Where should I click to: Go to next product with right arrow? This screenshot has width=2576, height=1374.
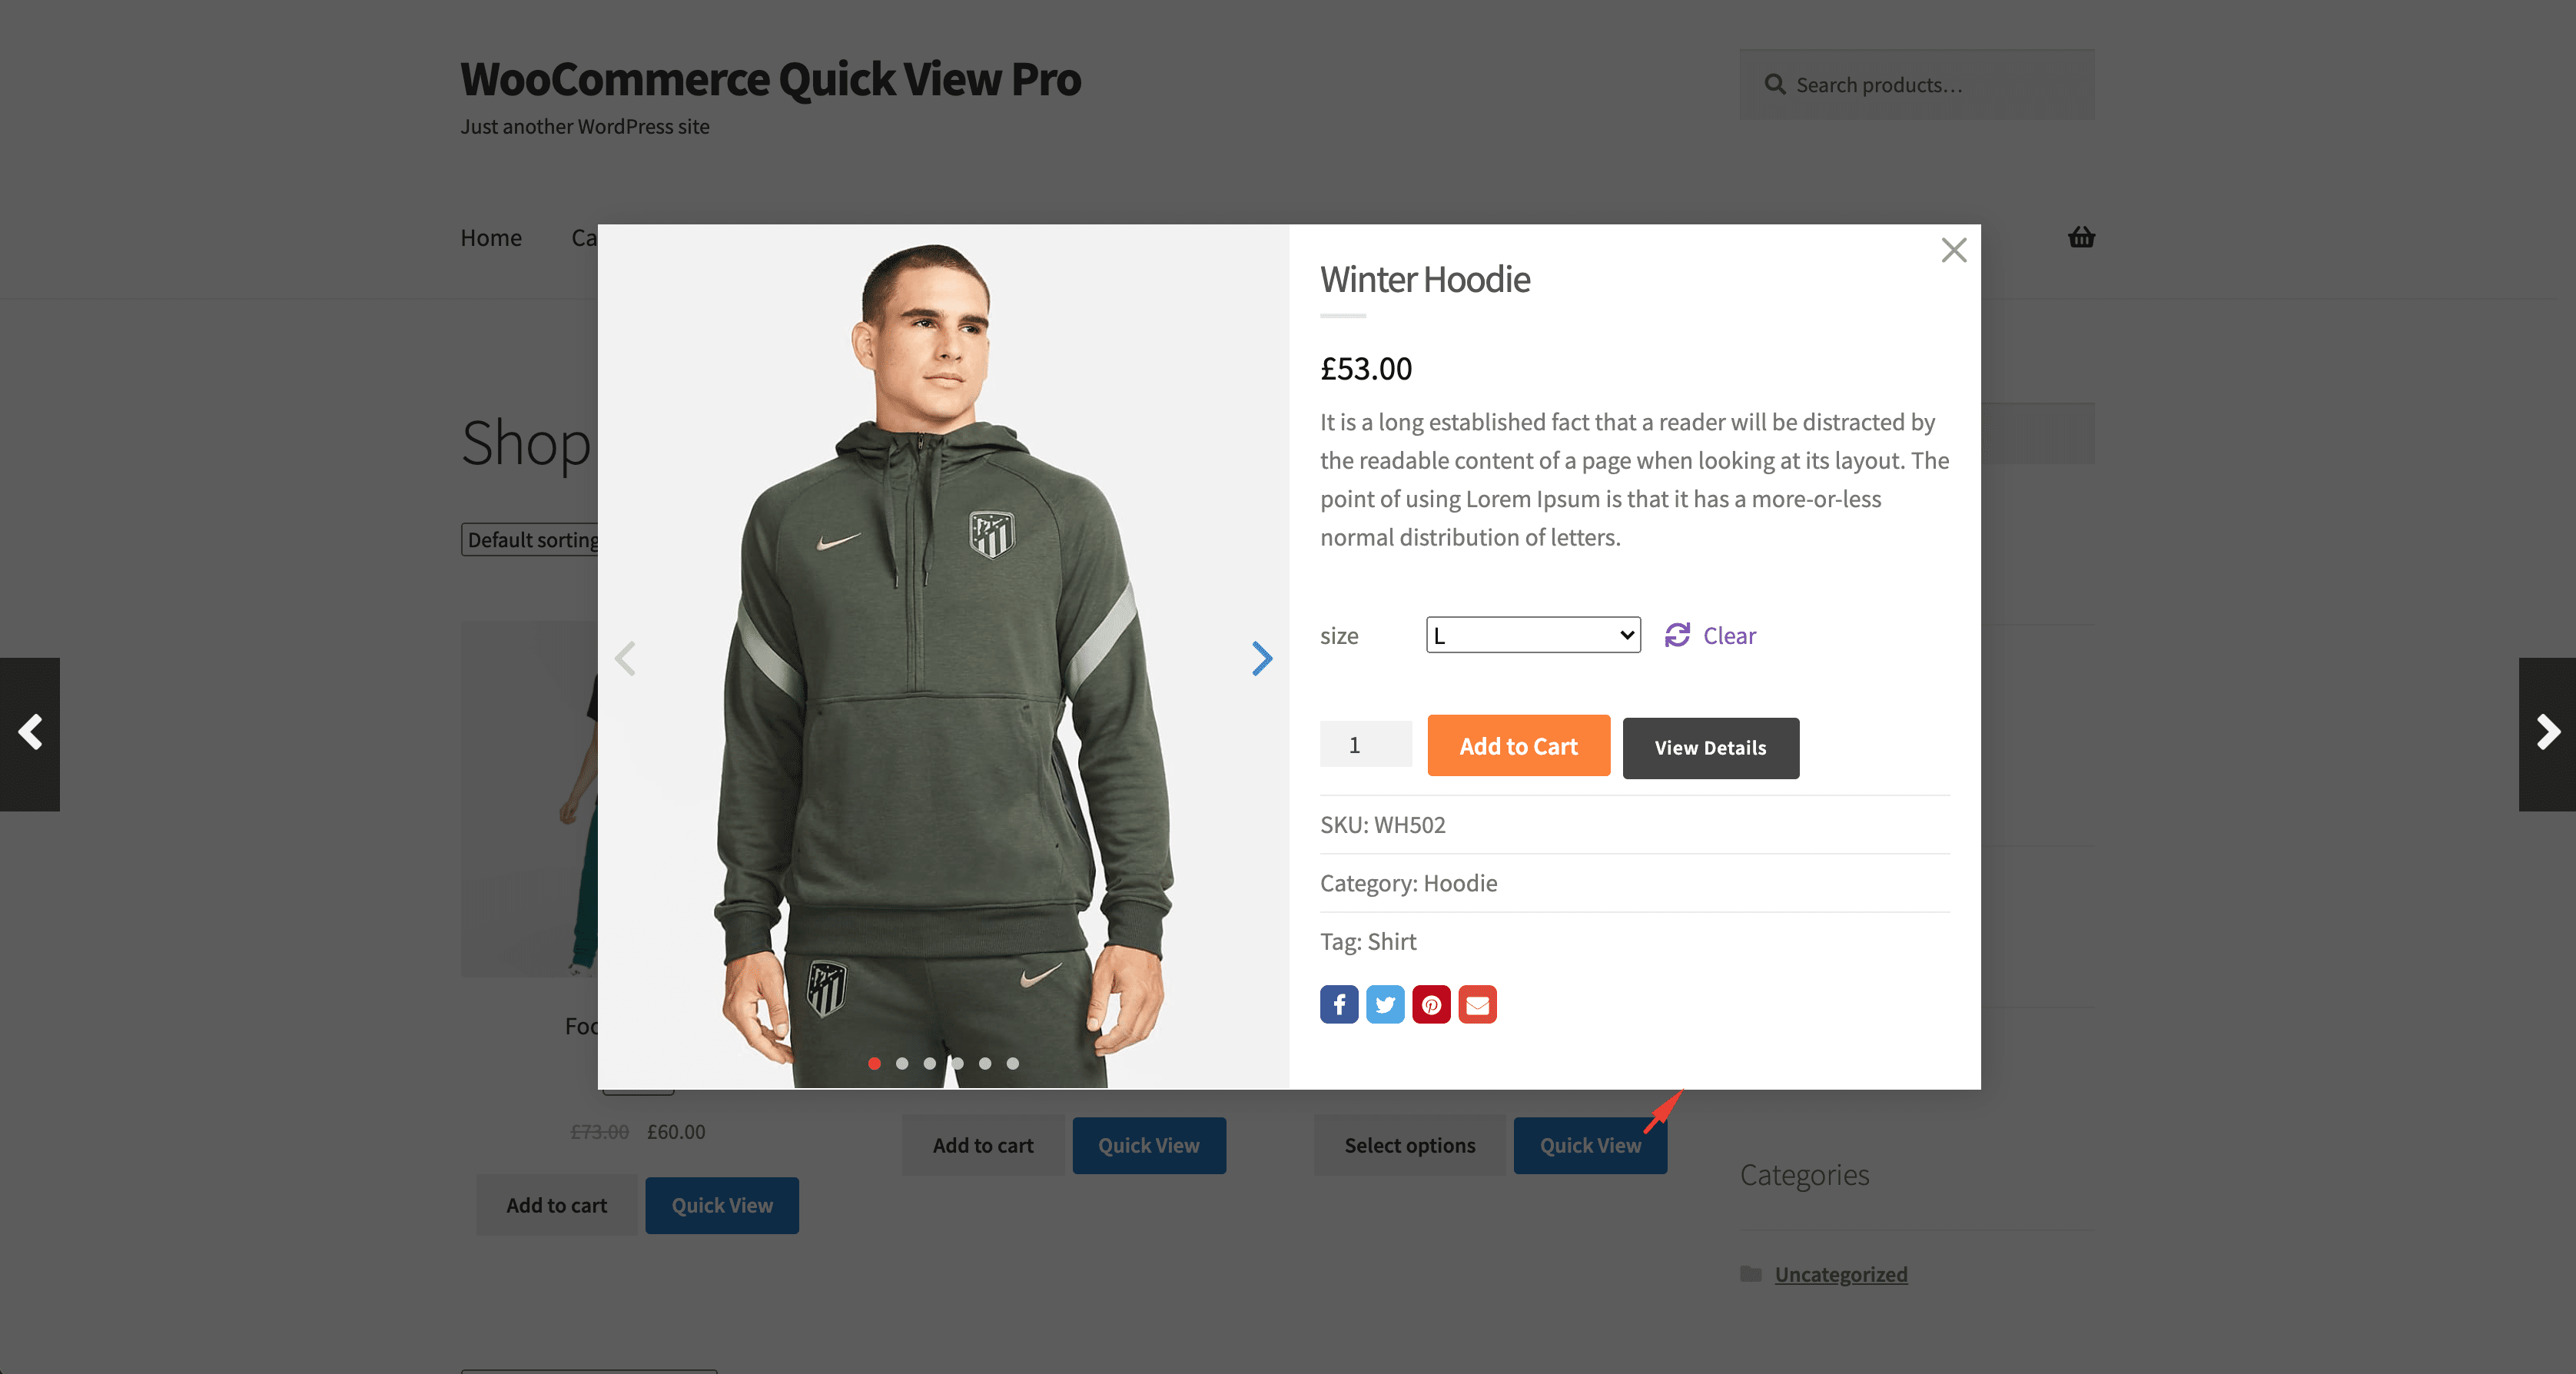[x=2547, y=733]
